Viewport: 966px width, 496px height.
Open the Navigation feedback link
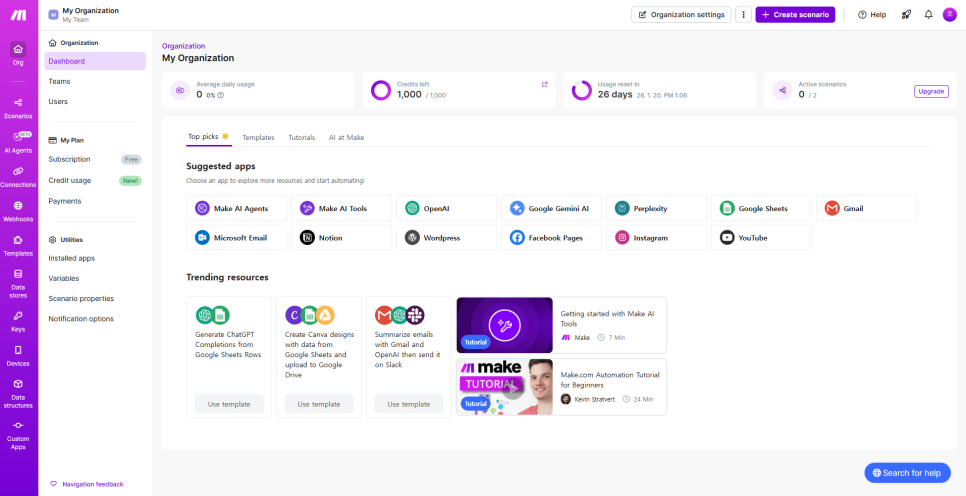coord(87,484)
